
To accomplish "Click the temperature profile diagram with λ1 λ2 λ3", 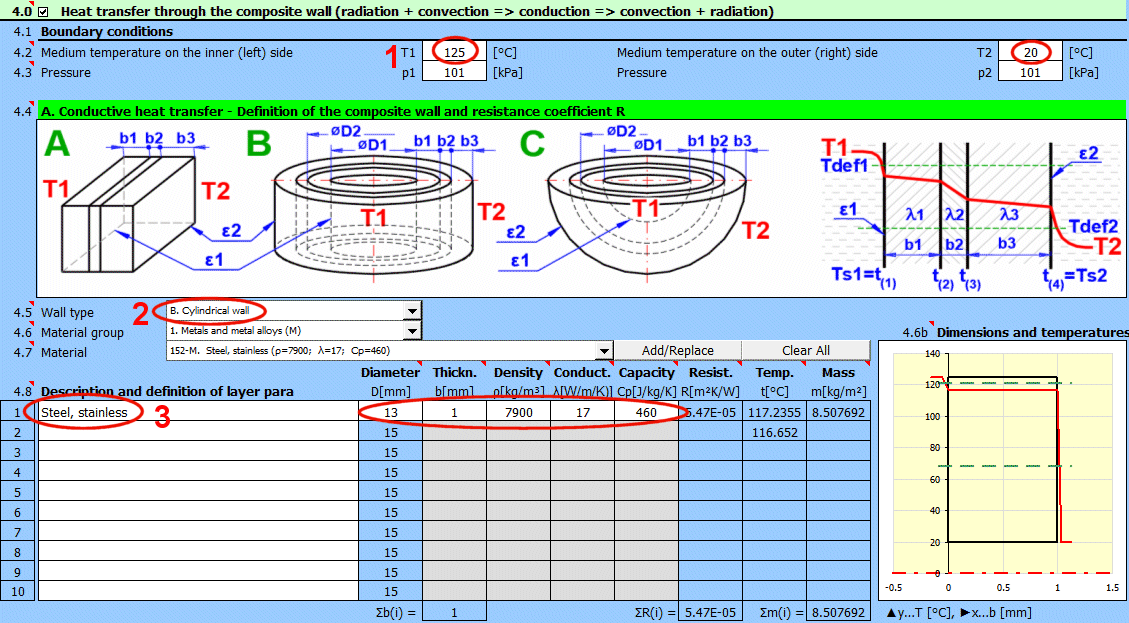I will pos(960,210).
